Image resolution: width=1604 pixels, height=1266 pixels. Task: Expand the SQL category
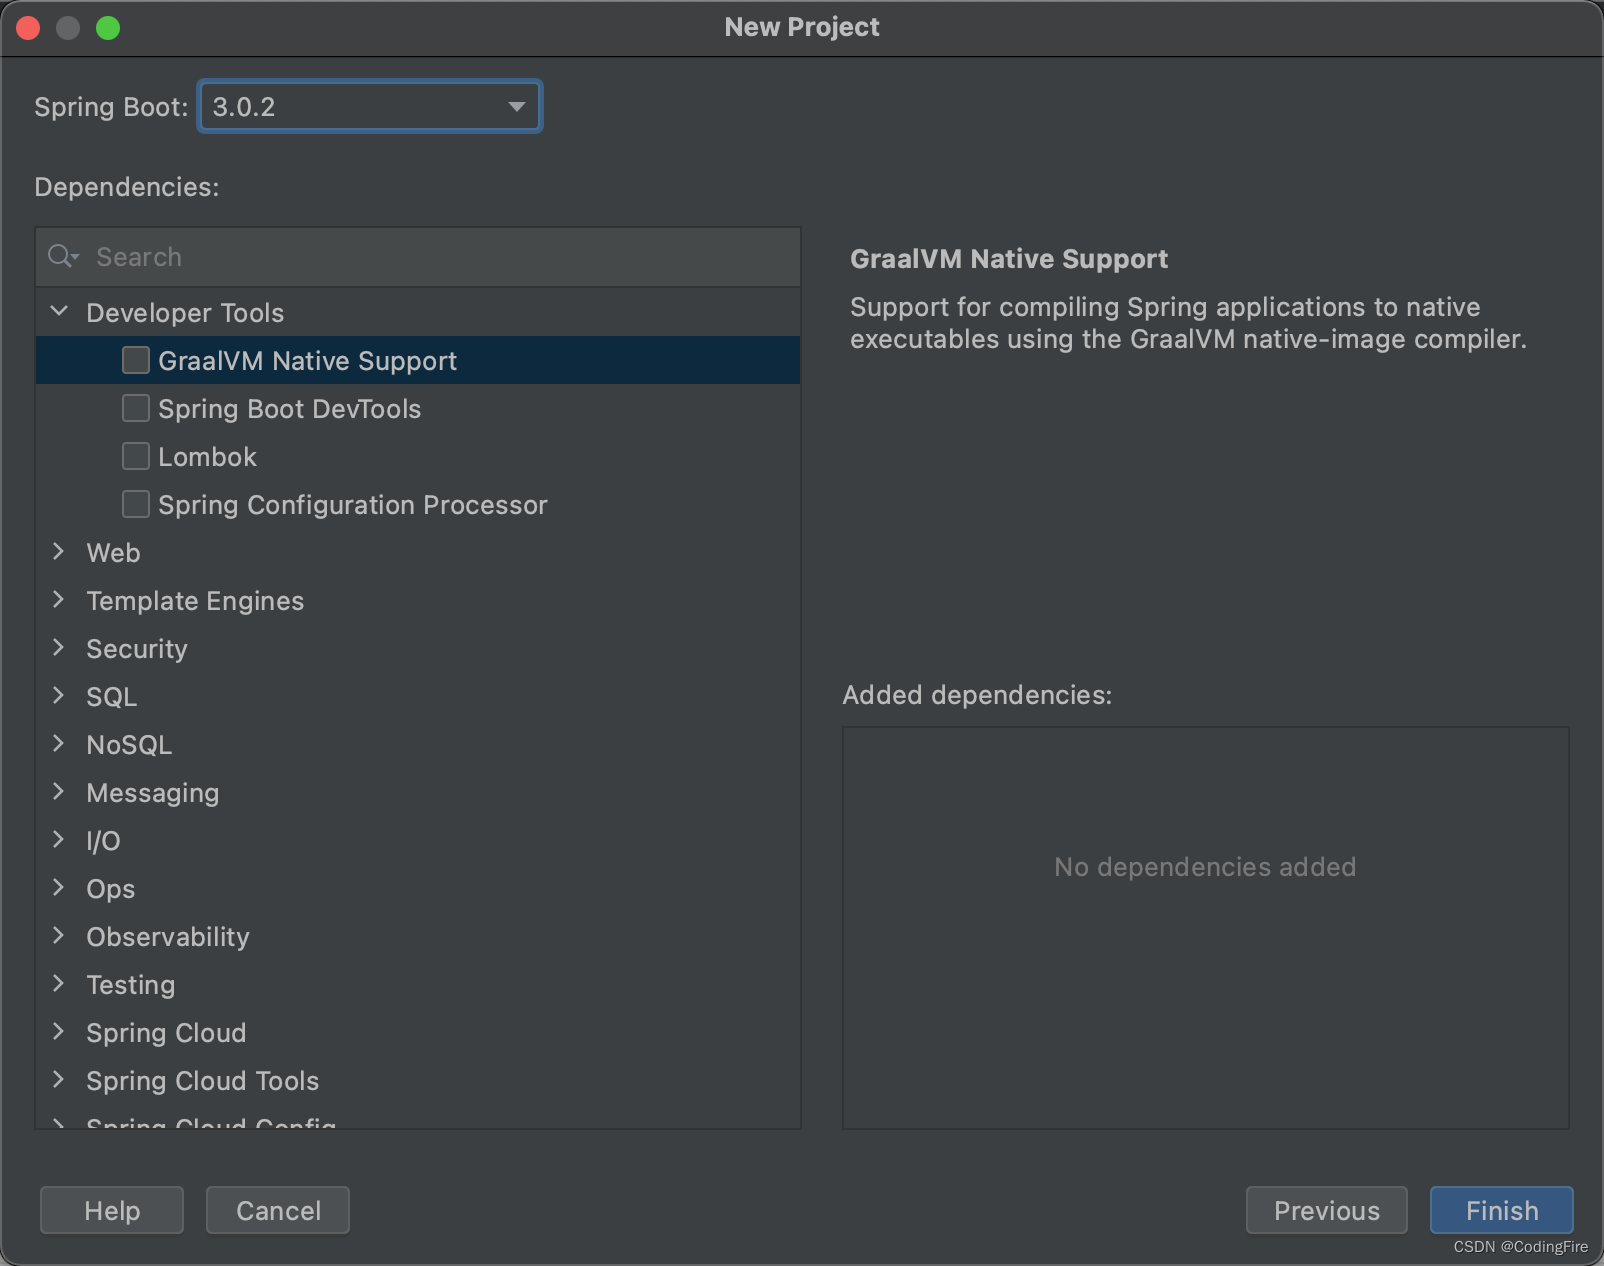[x=59, y=696]
